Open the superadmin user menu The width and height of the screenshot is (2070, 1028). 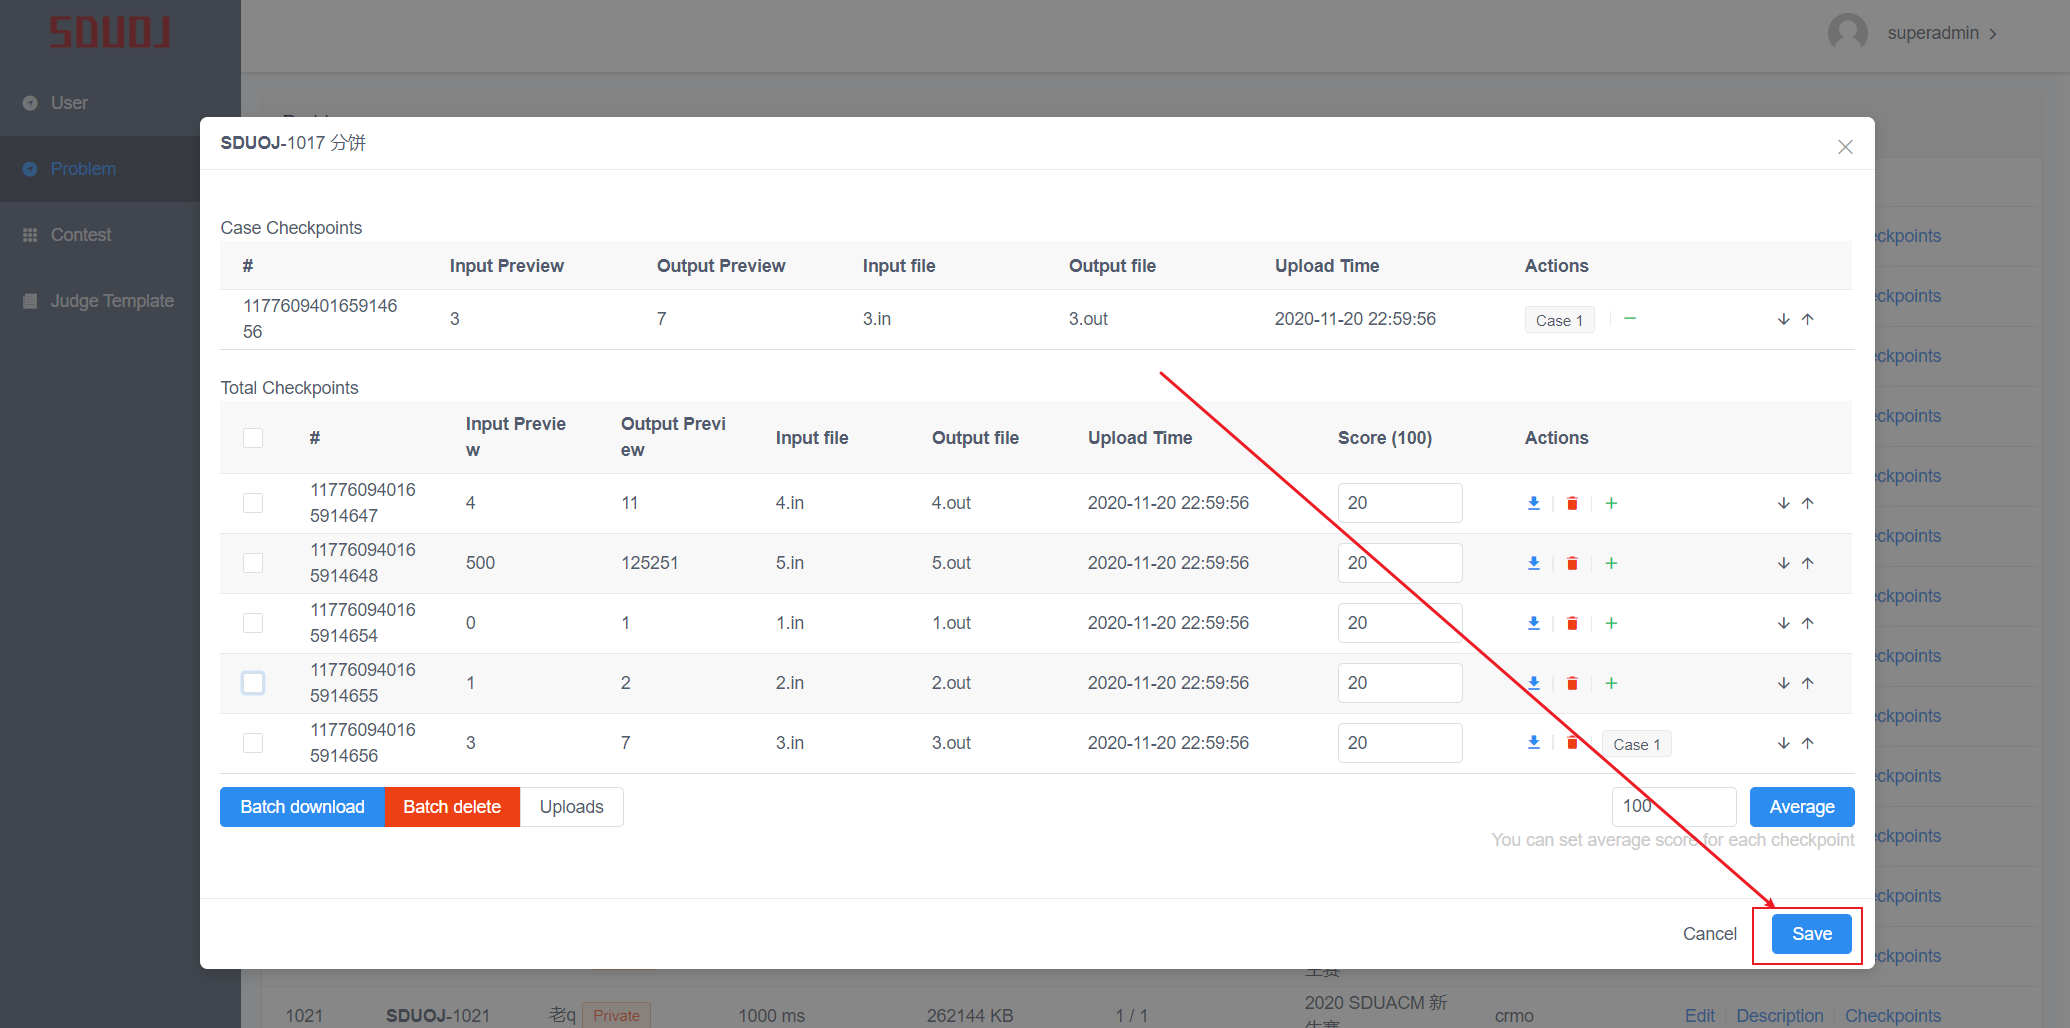(x=1941, y=33)
